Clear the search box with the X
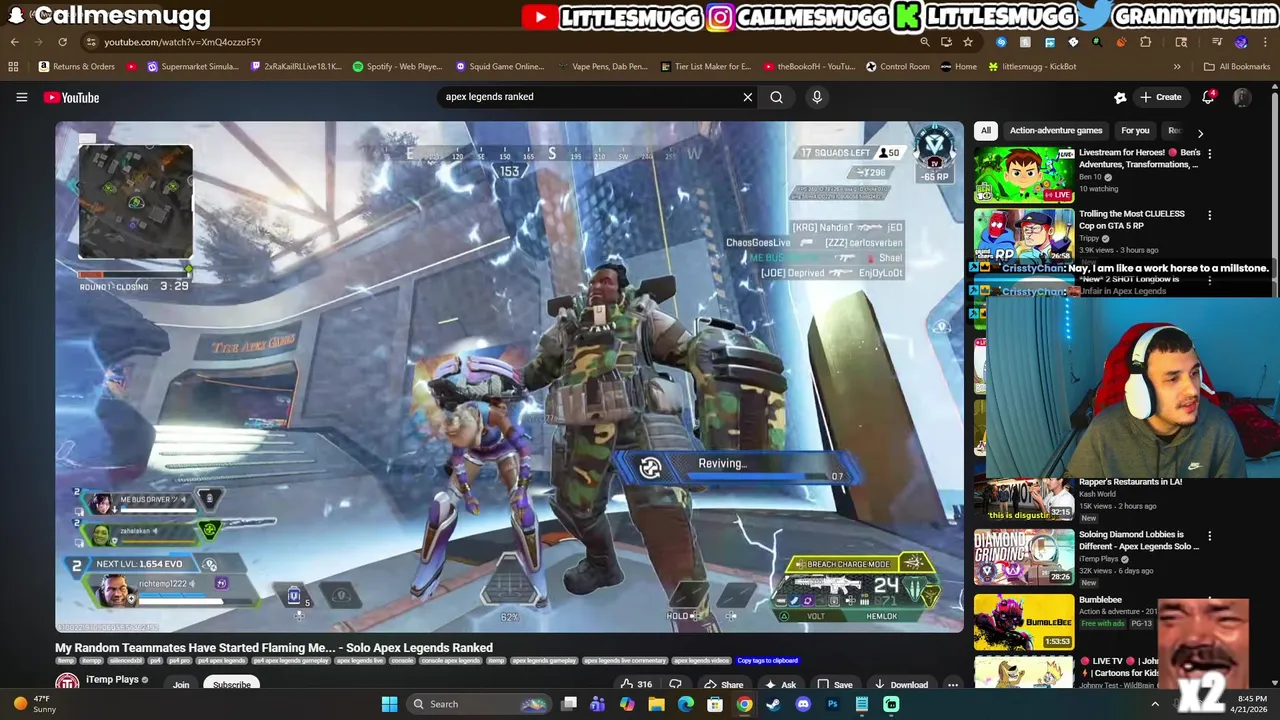1280x720 pixels. tap(747, 97)
